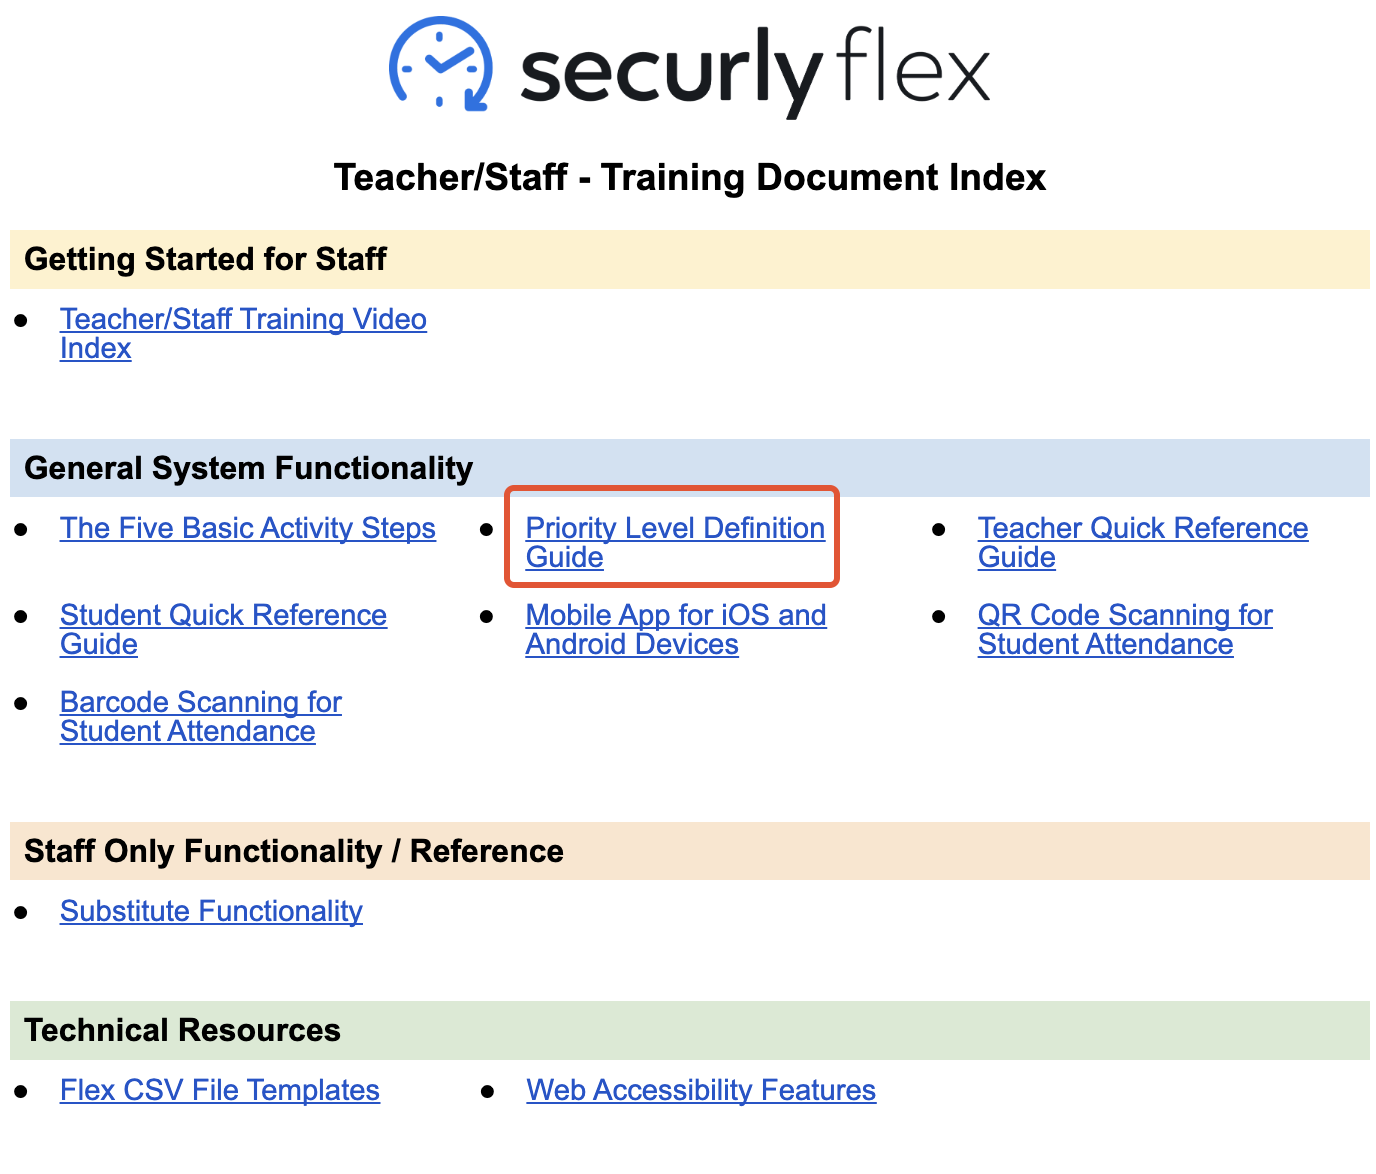Open the Web Accessibility Features link

701,1090
